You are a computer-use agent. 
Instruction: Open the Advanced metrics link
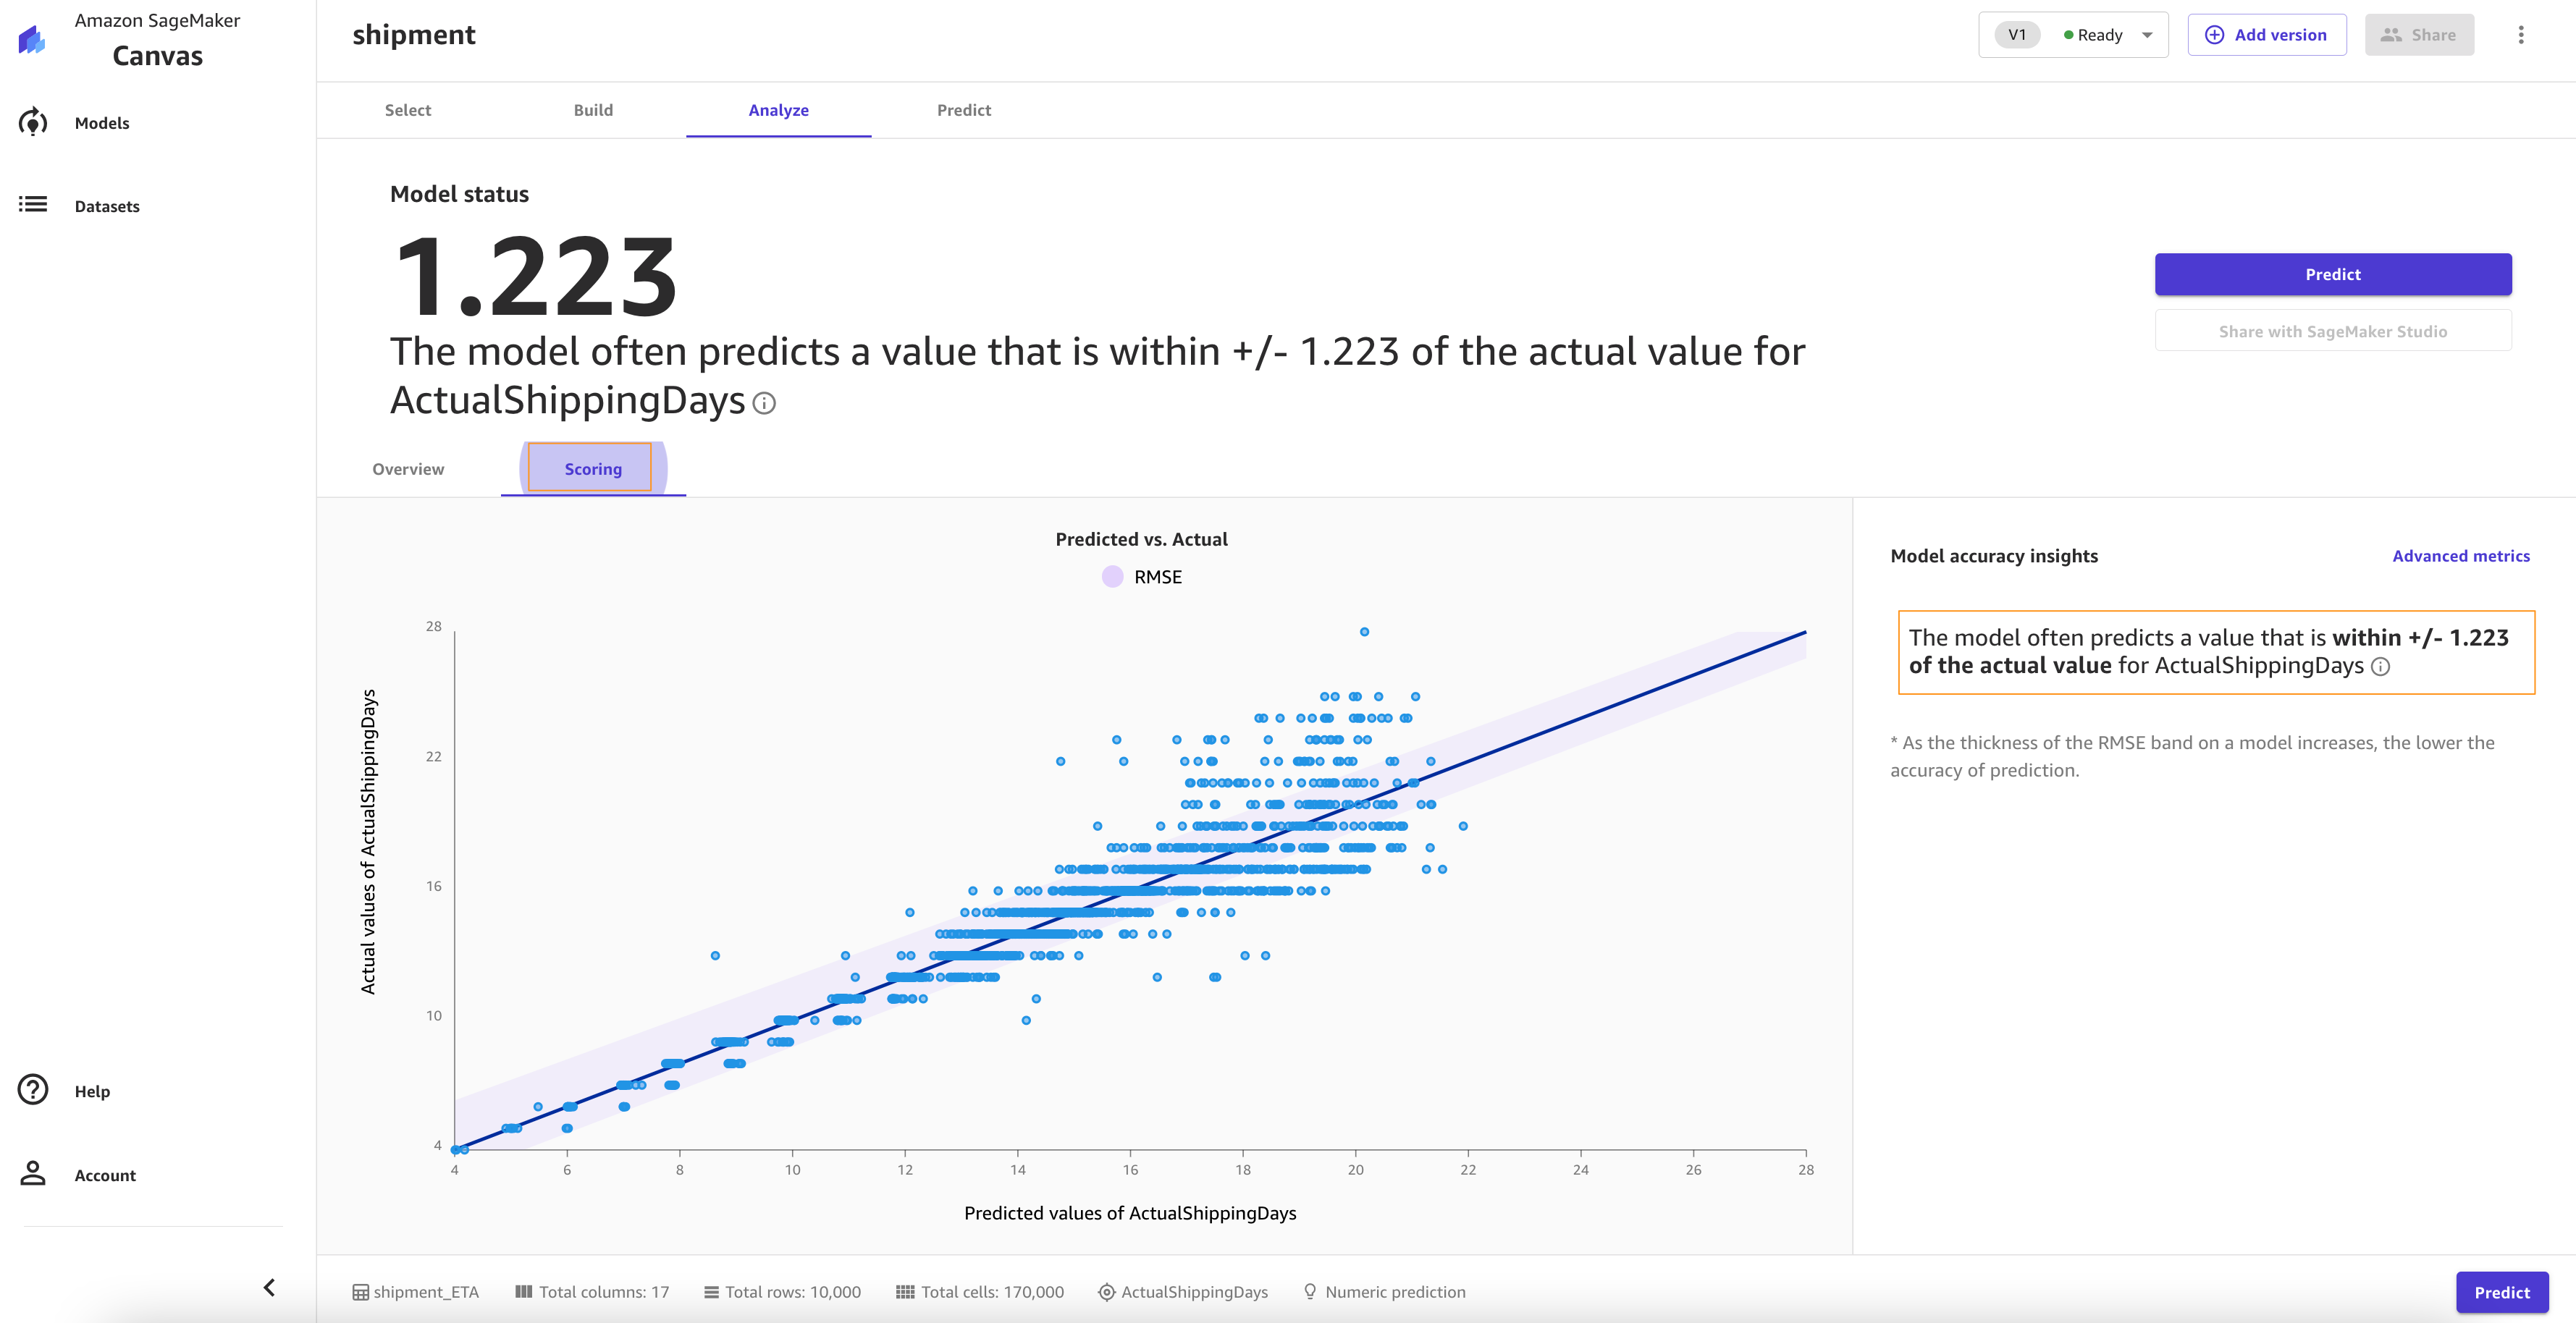(x=2460, y=556)
